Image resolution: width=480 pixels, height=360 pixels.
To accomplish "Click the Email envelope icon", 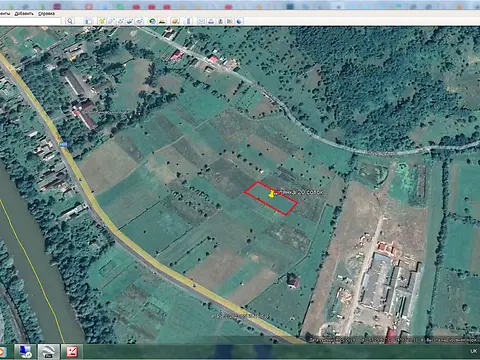I will 201,21.
